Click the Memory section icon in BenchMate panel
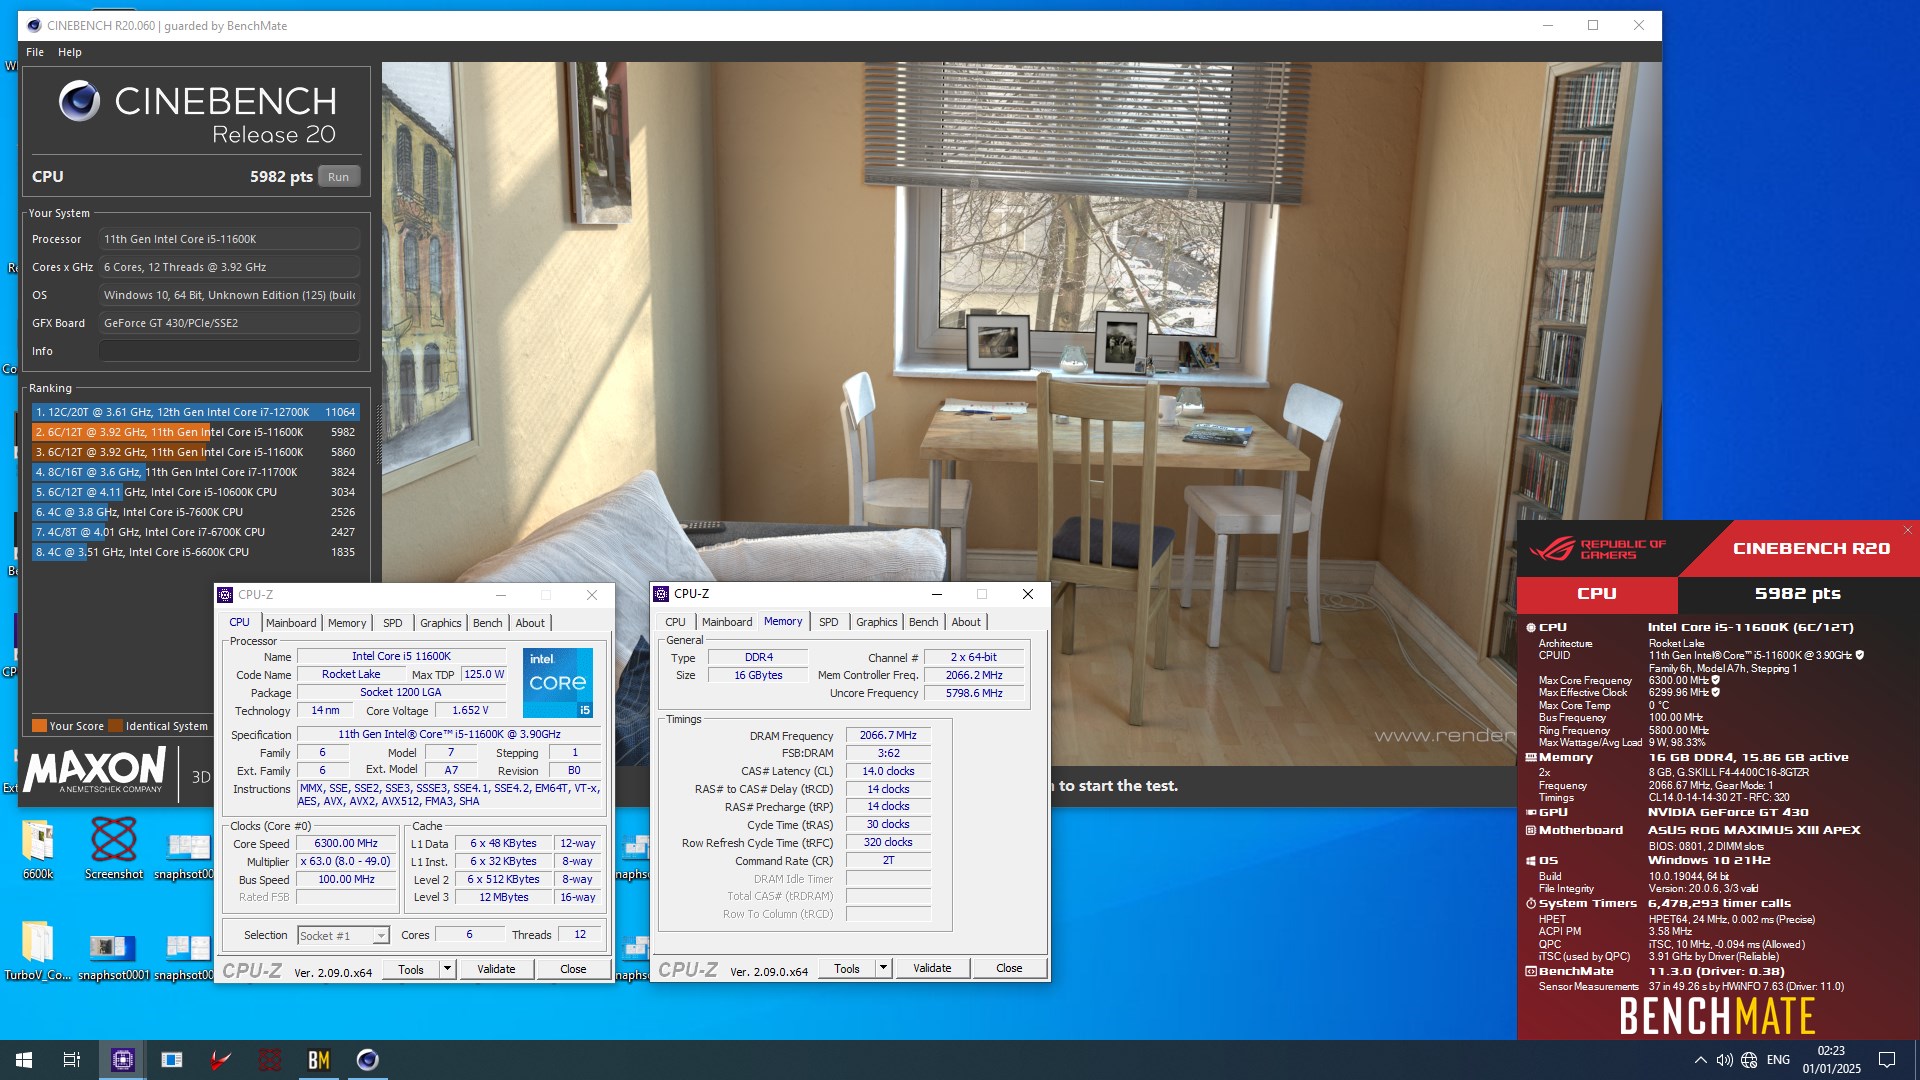This screenshot has width=1920, height=1080. 1530,758
